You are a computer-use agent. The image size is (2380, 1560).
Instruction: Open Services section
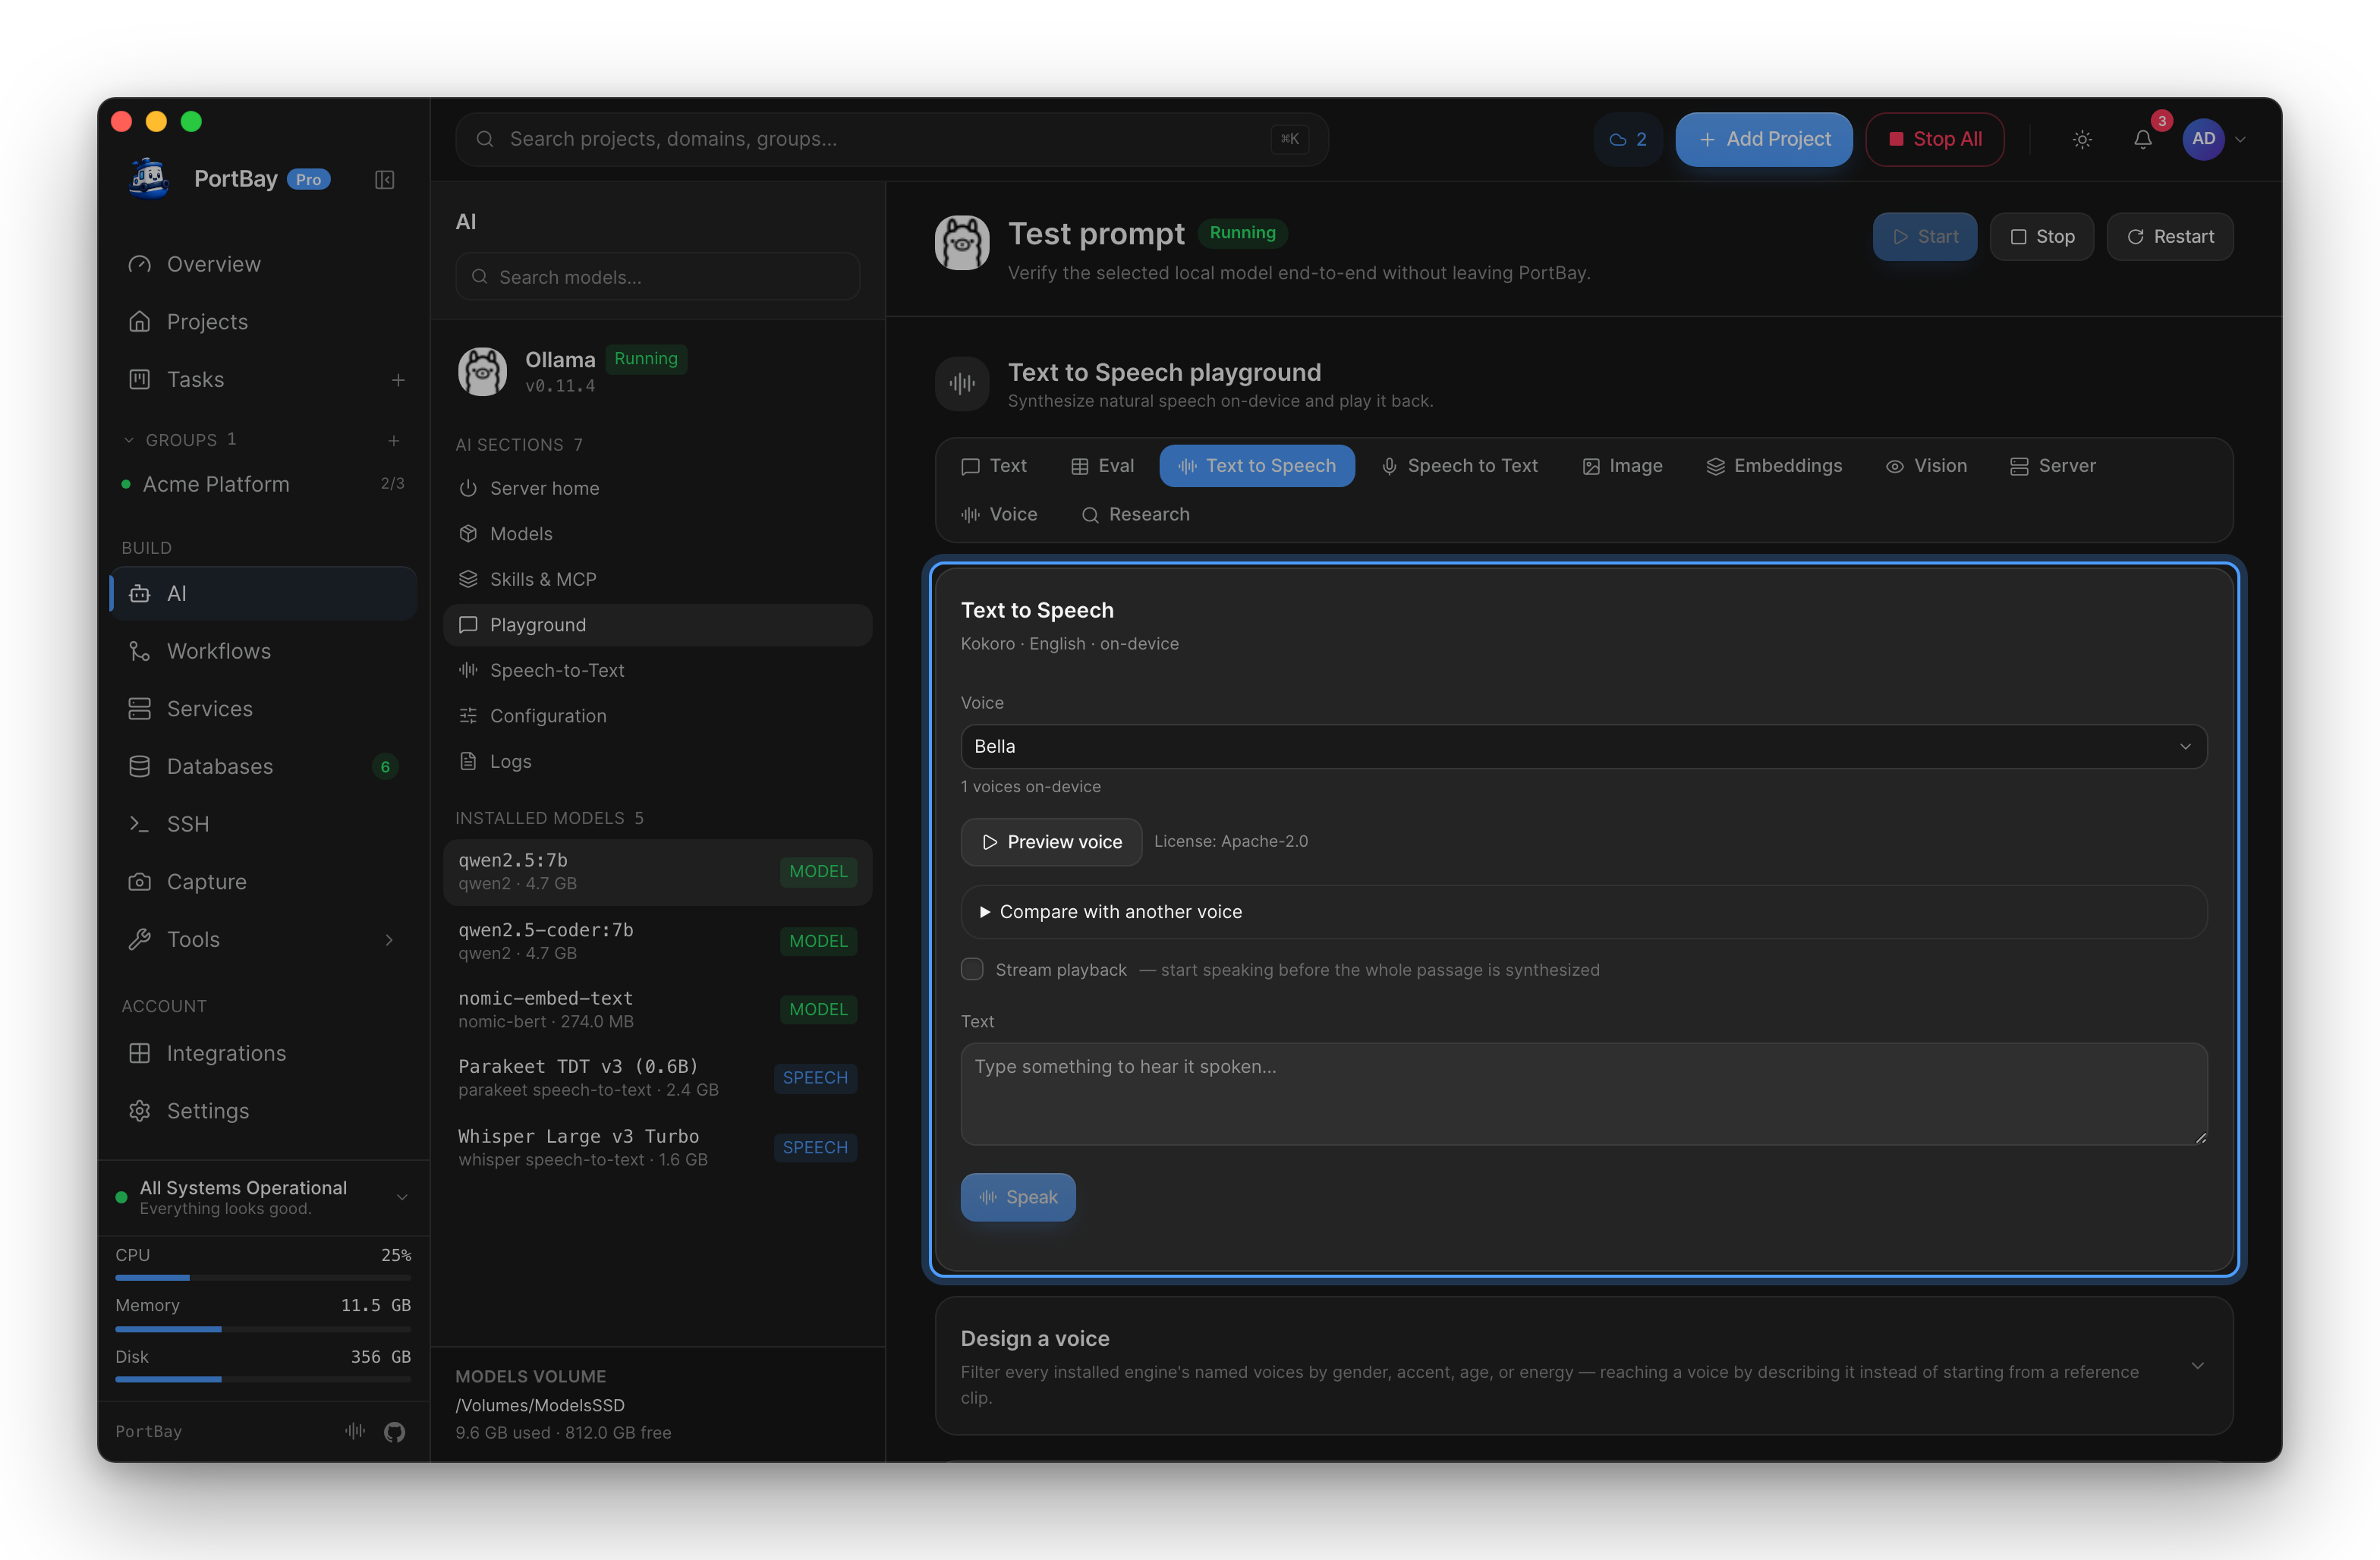pos(264,709)
